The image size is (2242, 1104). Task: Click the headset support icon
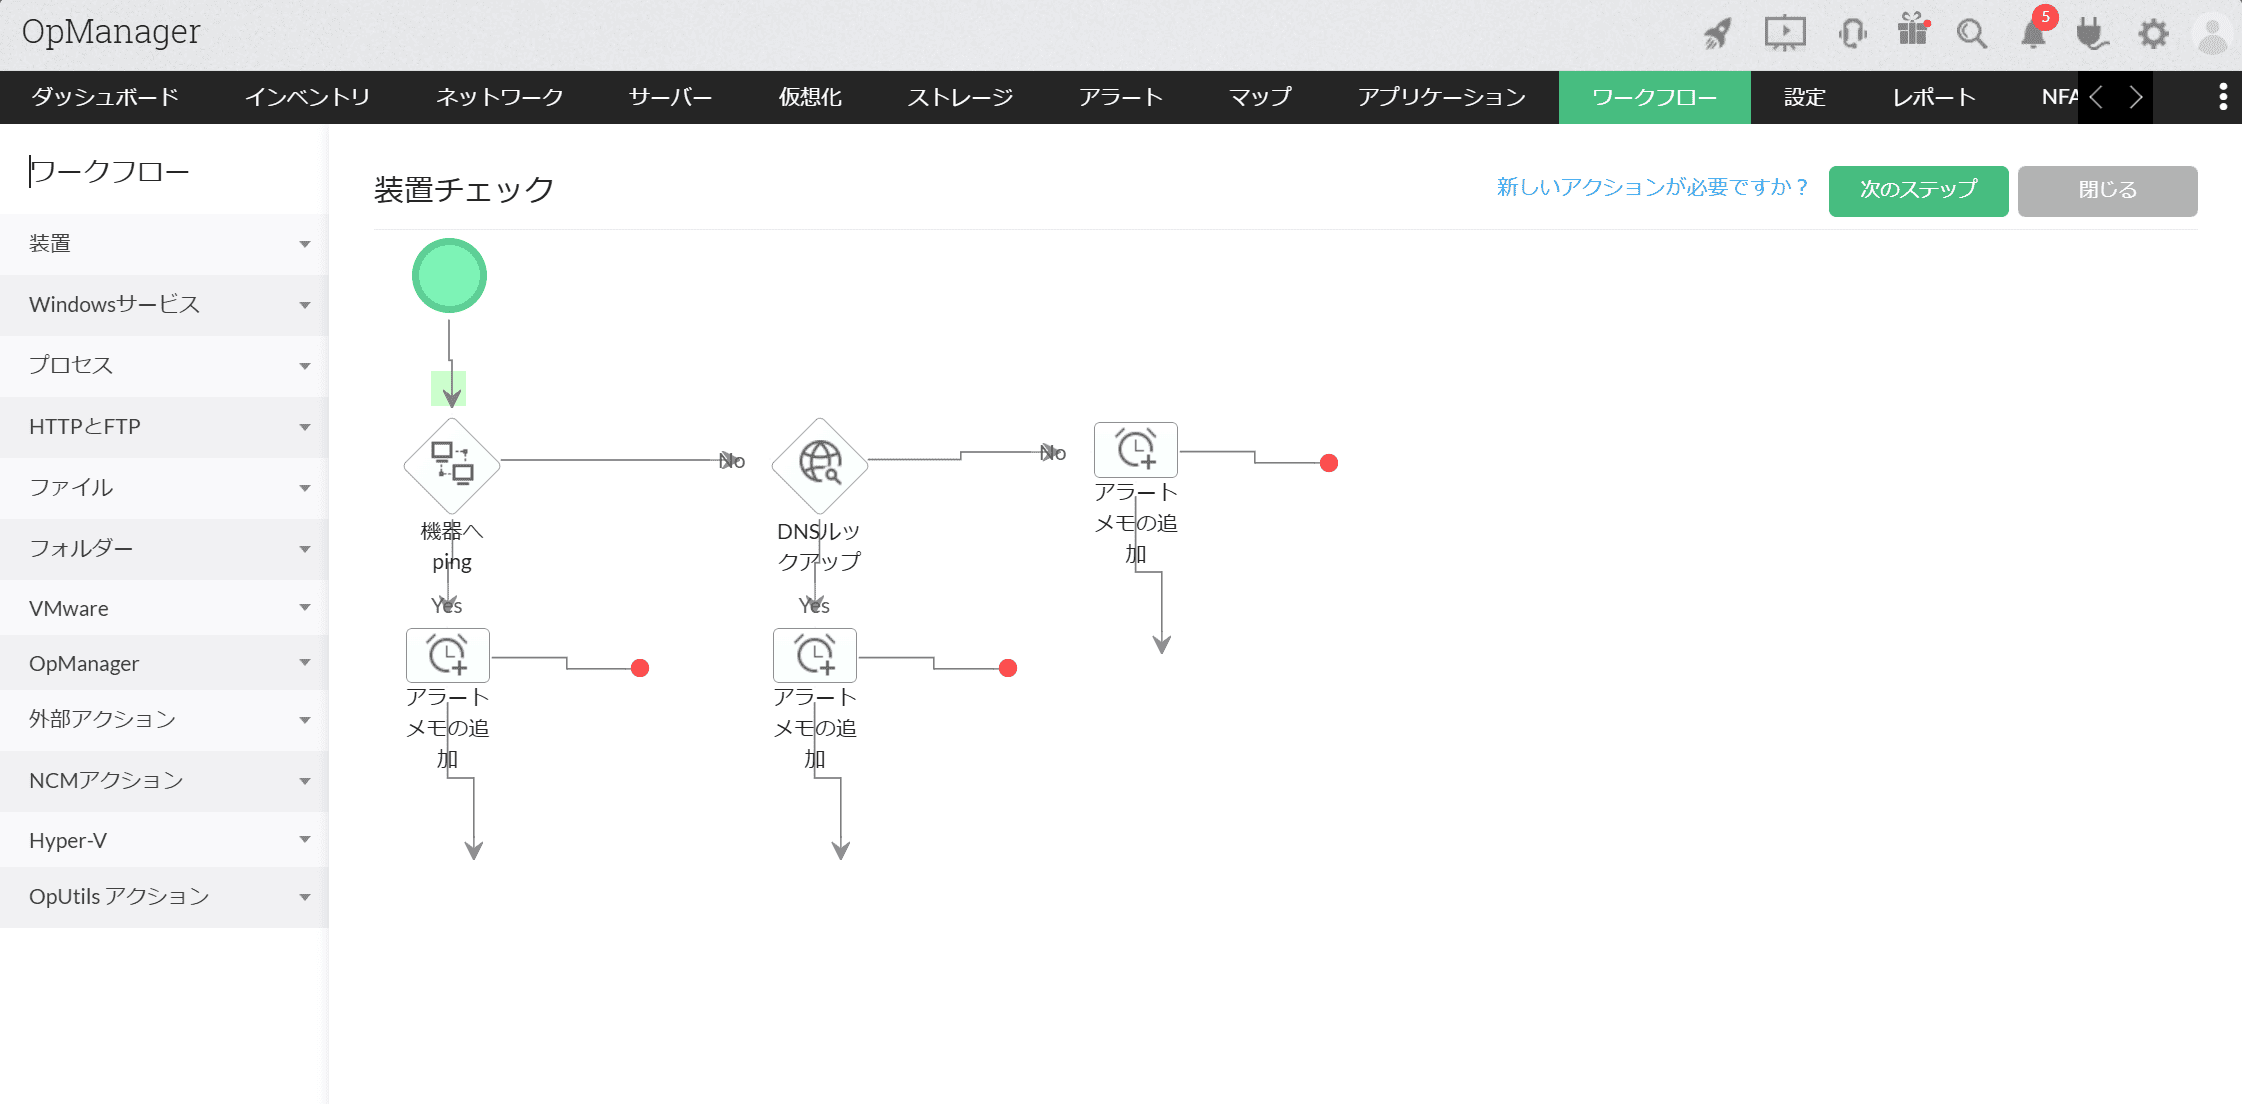pyautogui.click(x=1852, y=34)
